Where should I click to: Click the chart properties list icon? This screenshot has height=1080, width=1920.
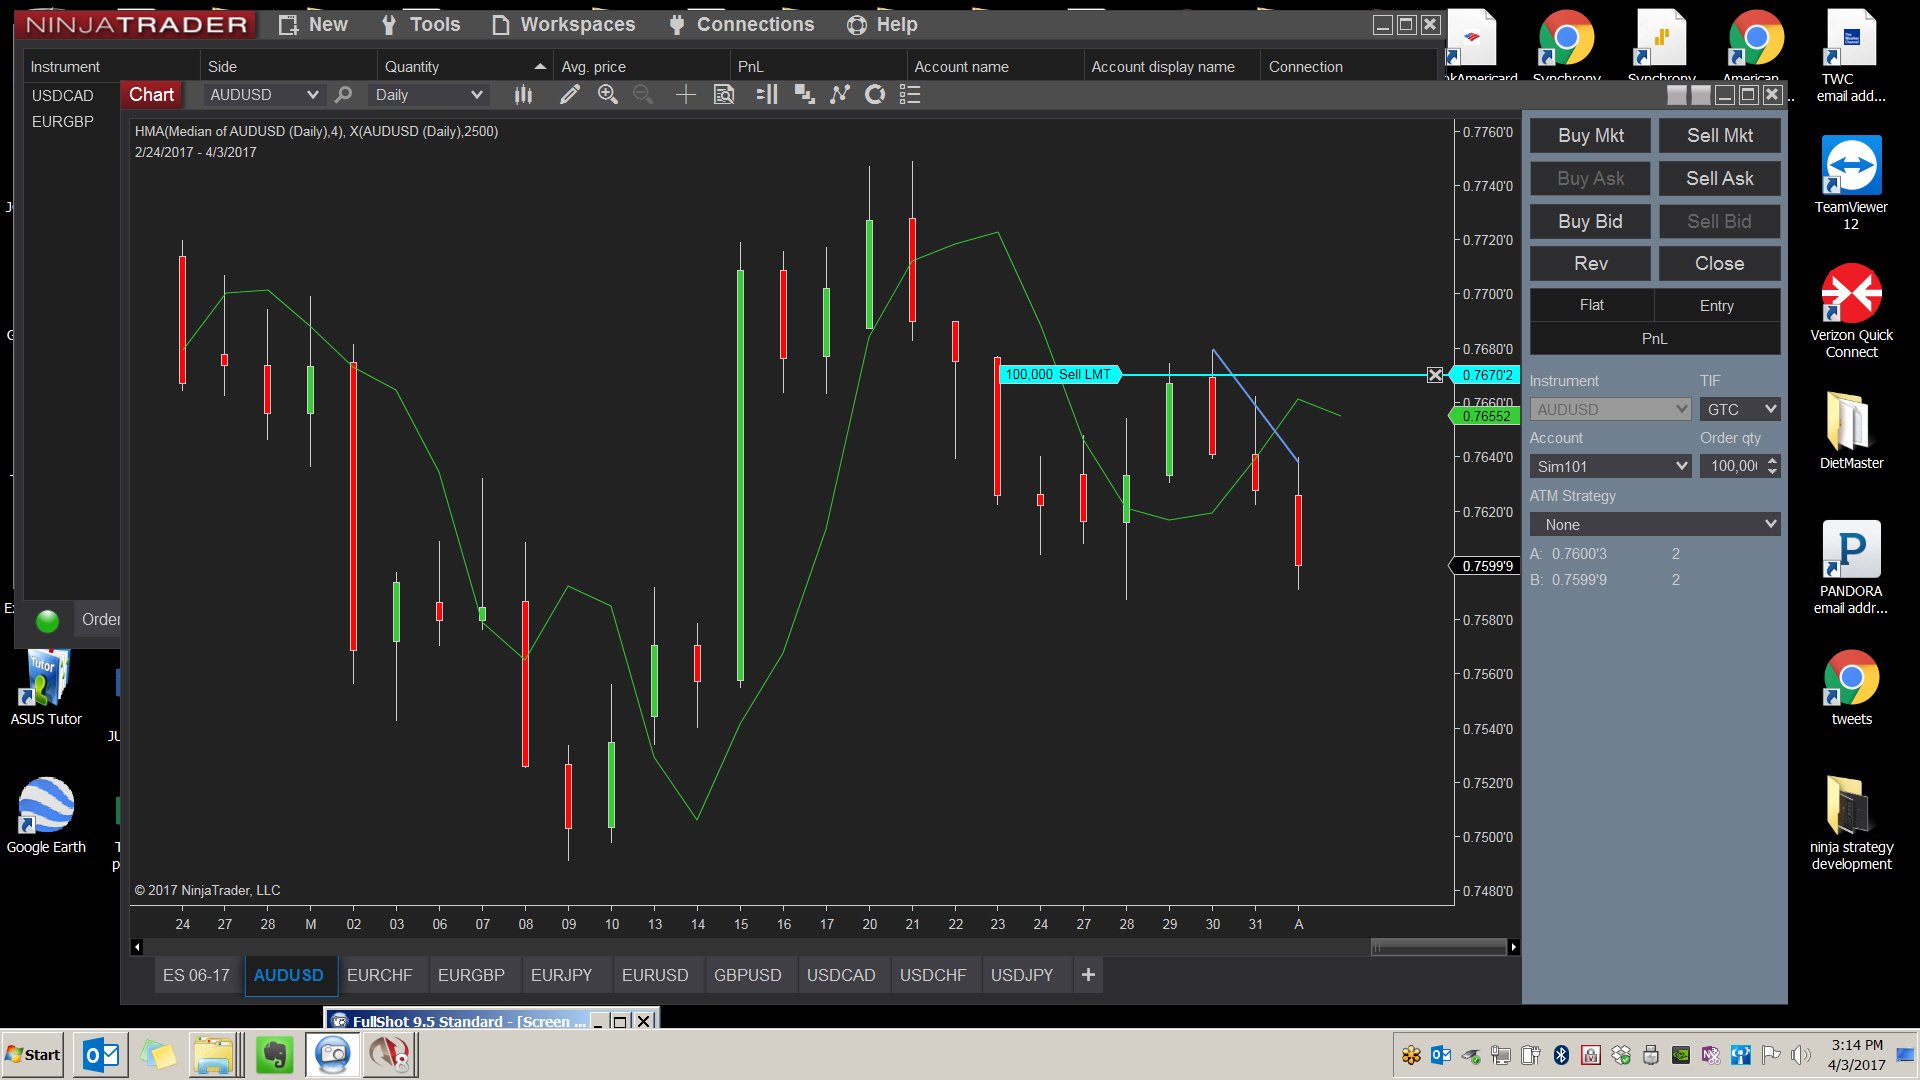[909, 94]
